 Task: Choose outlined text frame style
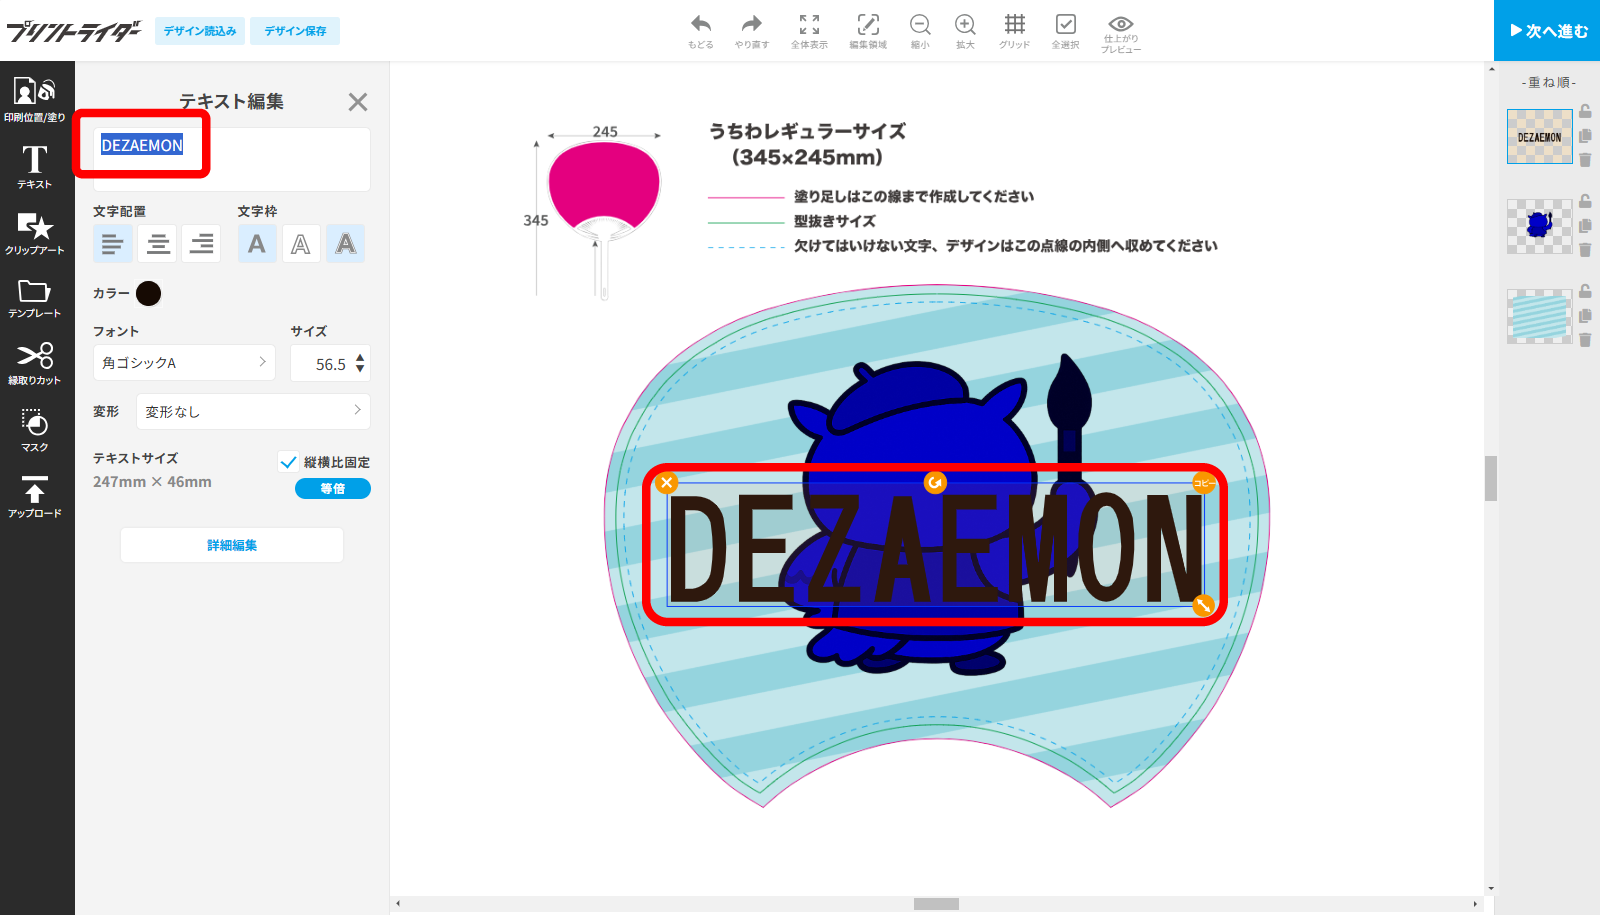pyautogui.click(x=301, y=244)
